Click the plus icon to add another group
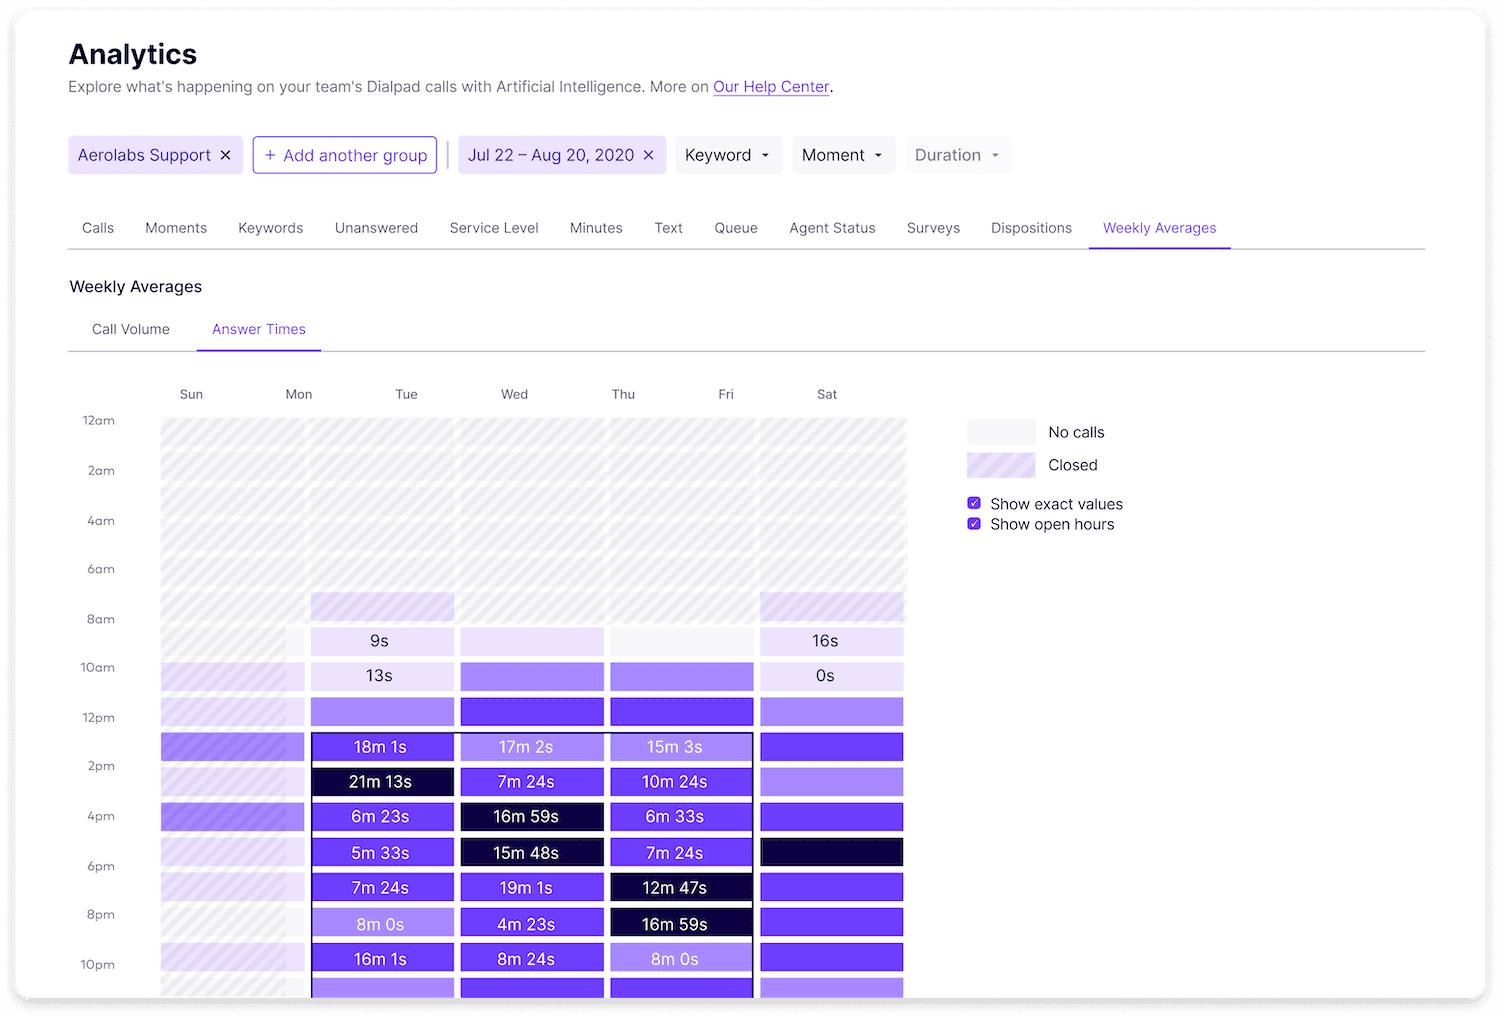 pos(270,155)
